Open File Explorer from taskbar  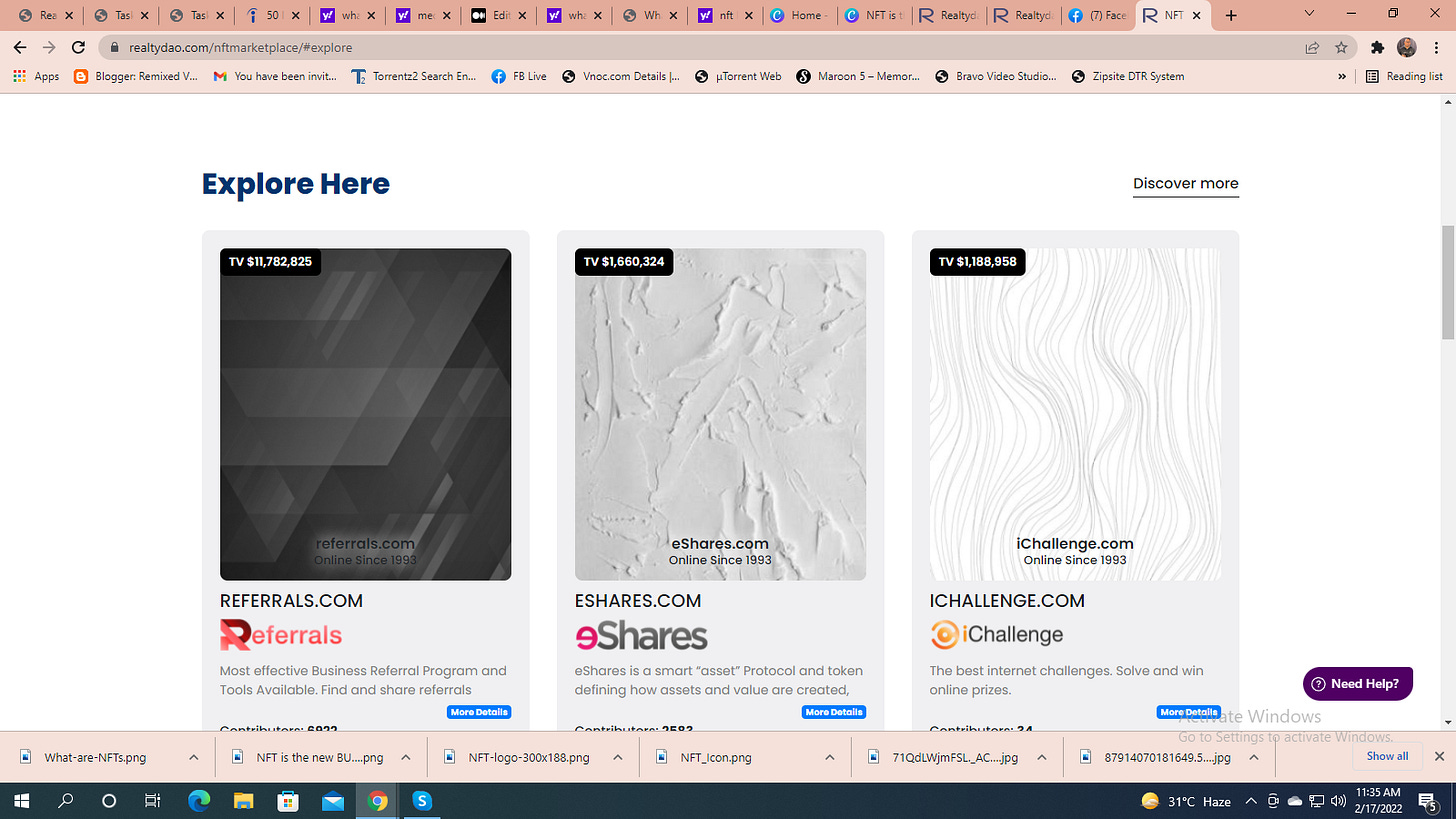point(244,800)
